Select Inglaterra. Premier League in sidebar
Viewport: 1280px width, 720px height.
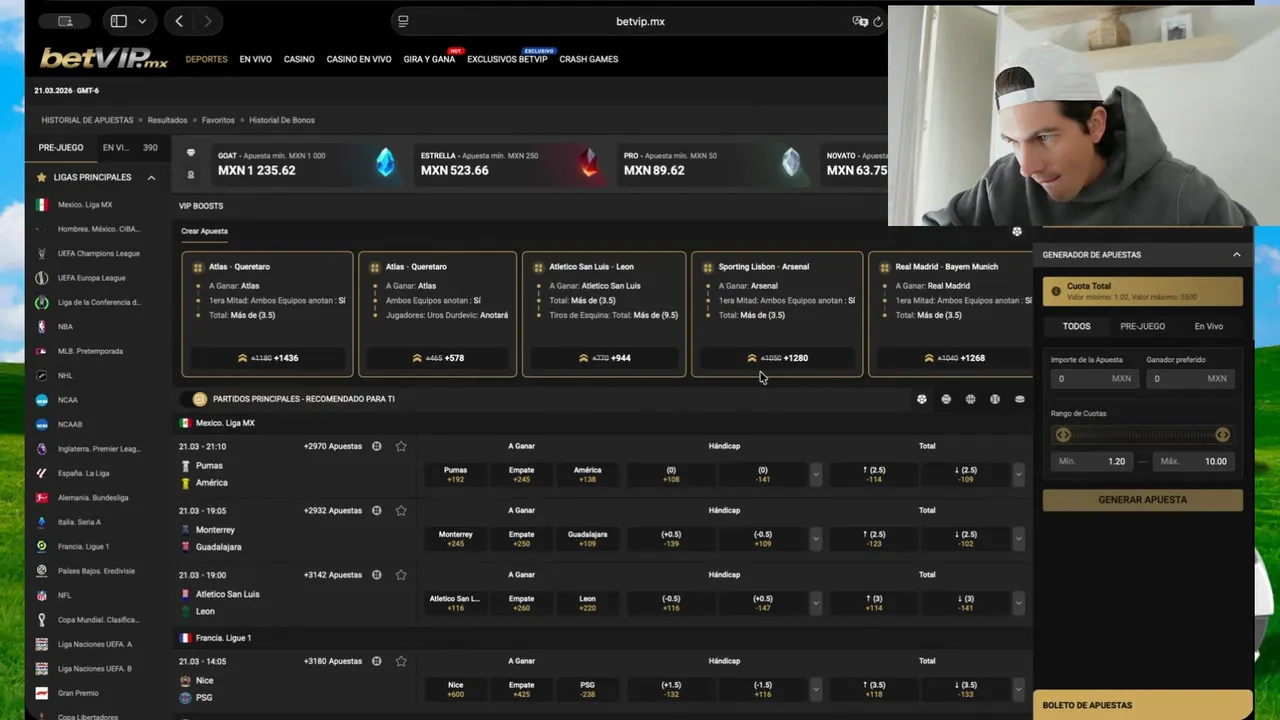(98, 449)
